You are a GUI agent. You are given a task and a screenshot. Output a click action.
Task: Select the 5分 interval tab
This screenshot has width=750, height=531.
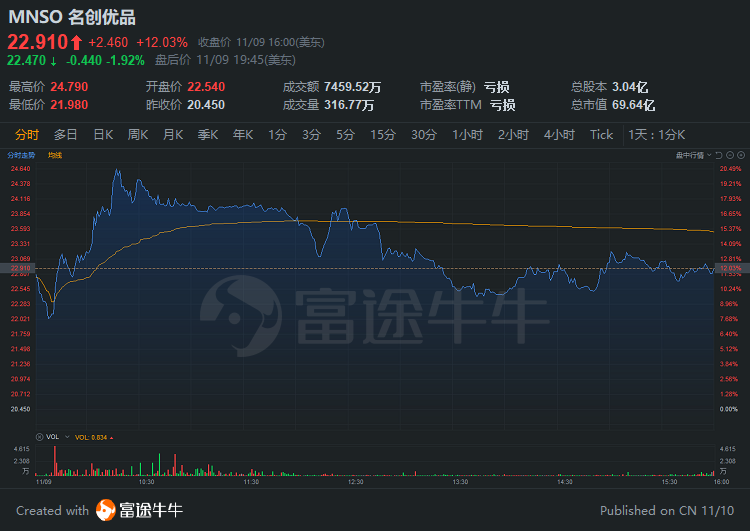point(345,135)
